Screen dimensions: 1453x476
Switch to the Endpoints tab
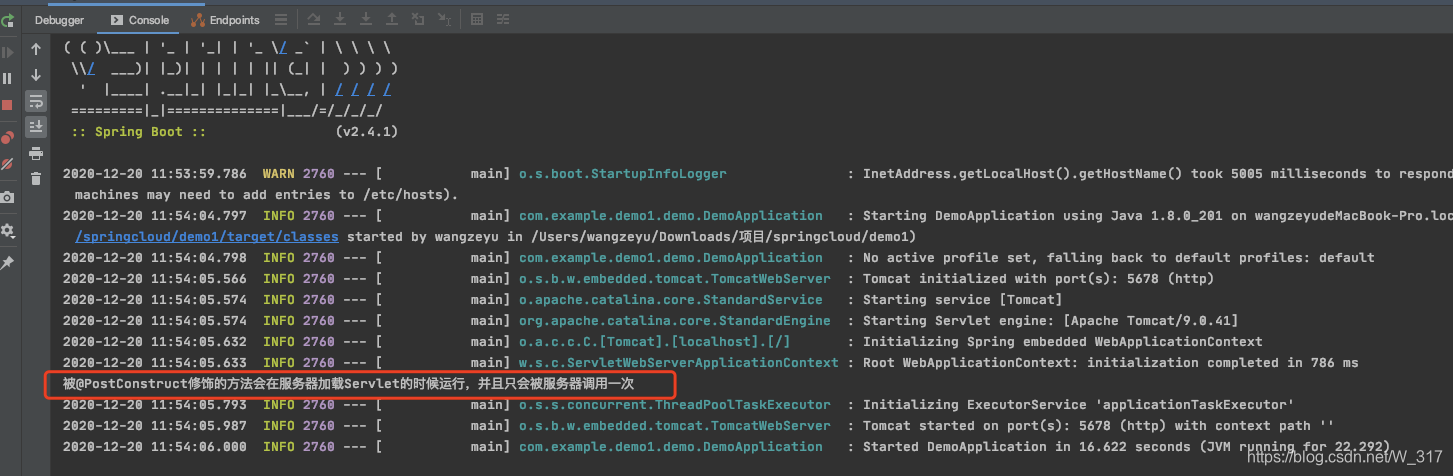point(225,20)
